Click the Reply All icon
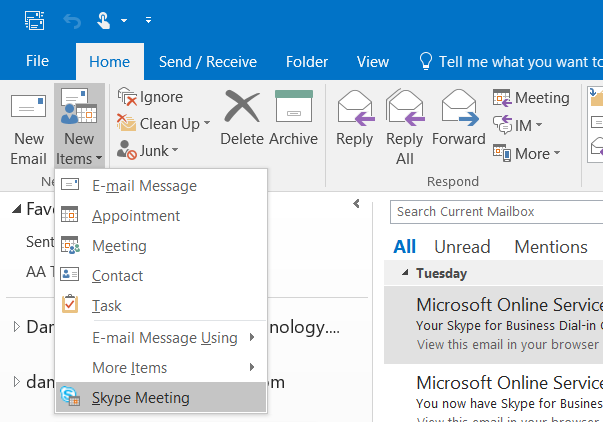Viewport: 603px width, 422px height. pos(405,120)
